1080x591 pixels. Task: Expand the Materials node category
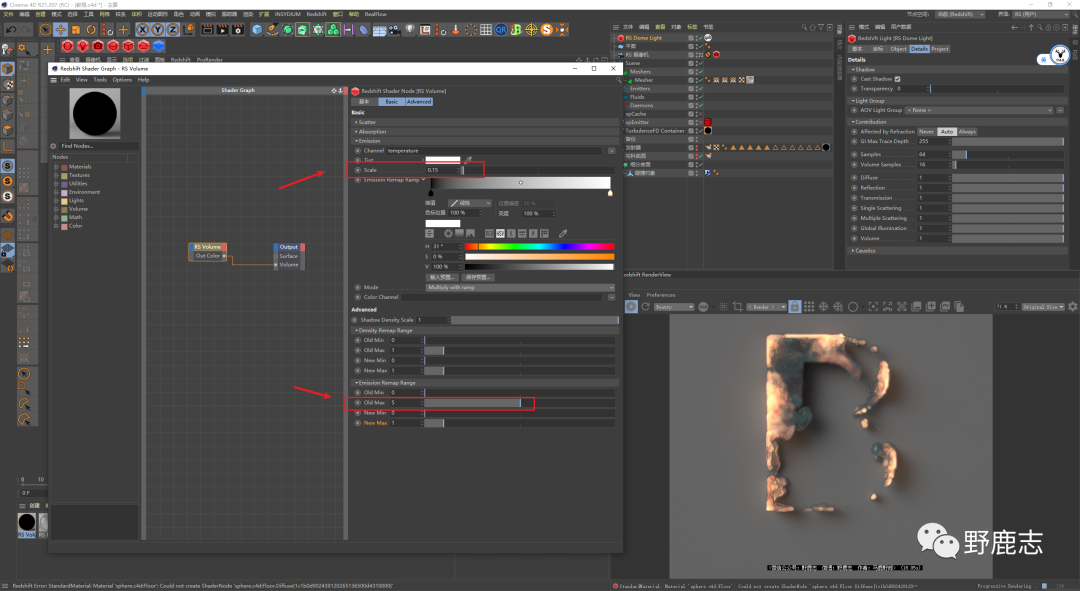coord(56,167)
